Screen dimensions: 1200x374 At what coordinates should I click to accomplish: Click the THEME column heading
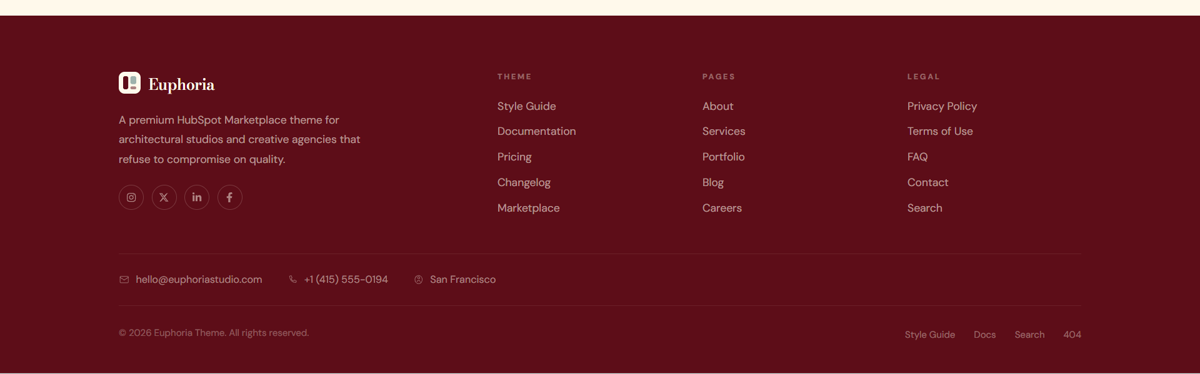515,77
